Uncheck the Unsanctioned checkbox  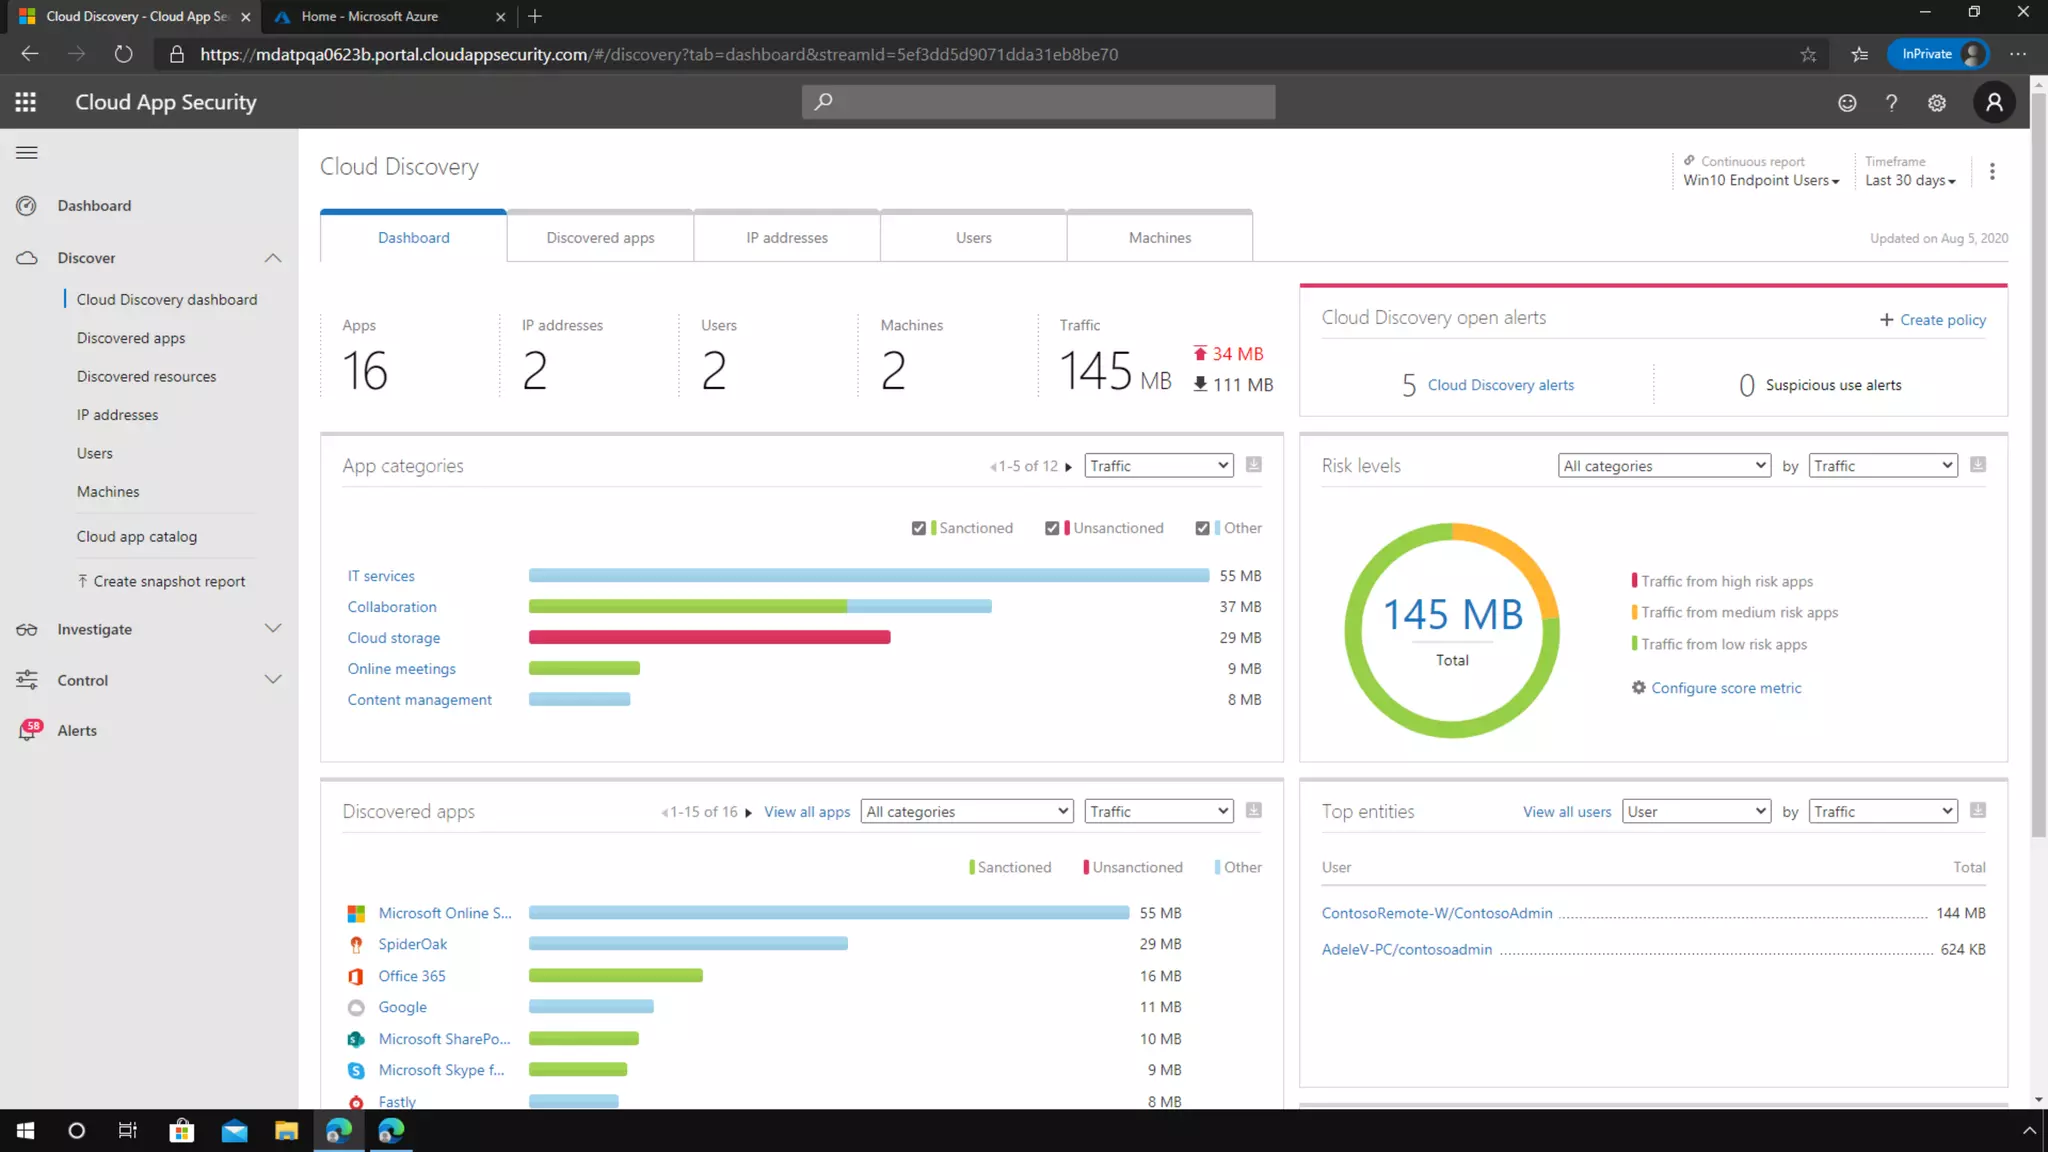(x=1052, y=528)
